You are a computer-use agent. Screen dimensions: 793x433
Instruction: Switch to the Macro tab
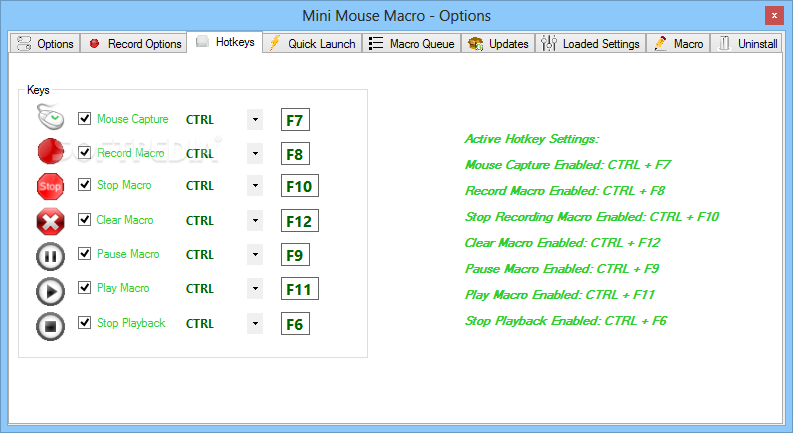678,44
